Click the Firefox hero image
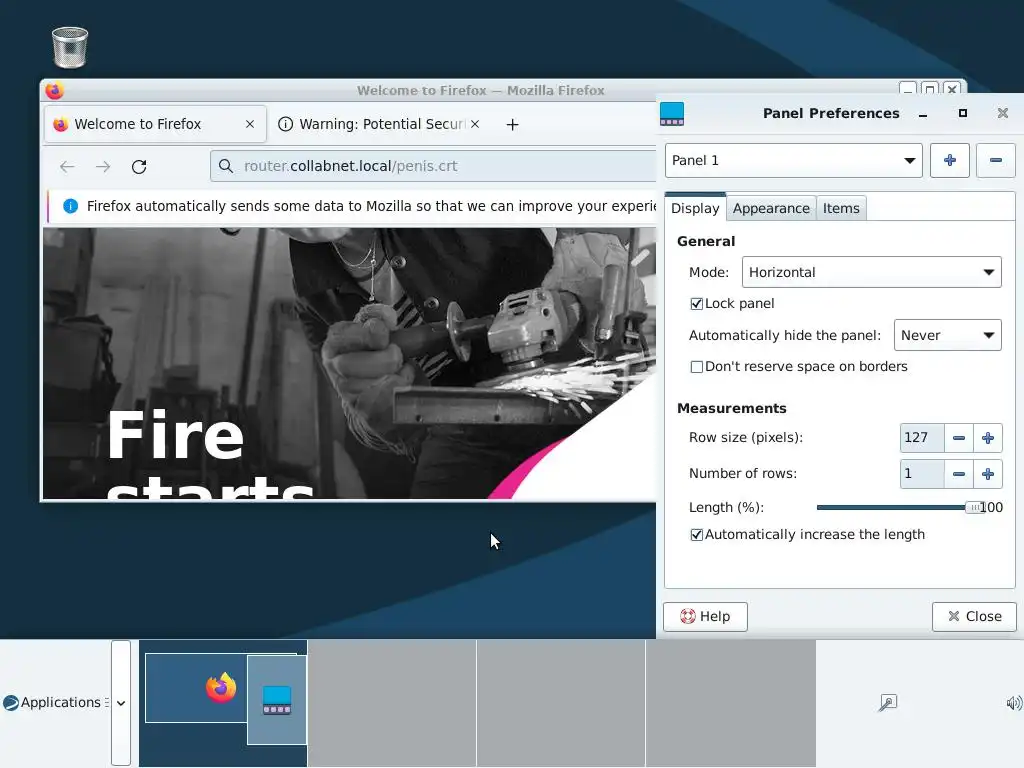Image resolution: width=1024 pixels, height=768 pixels. pos(349,363)
